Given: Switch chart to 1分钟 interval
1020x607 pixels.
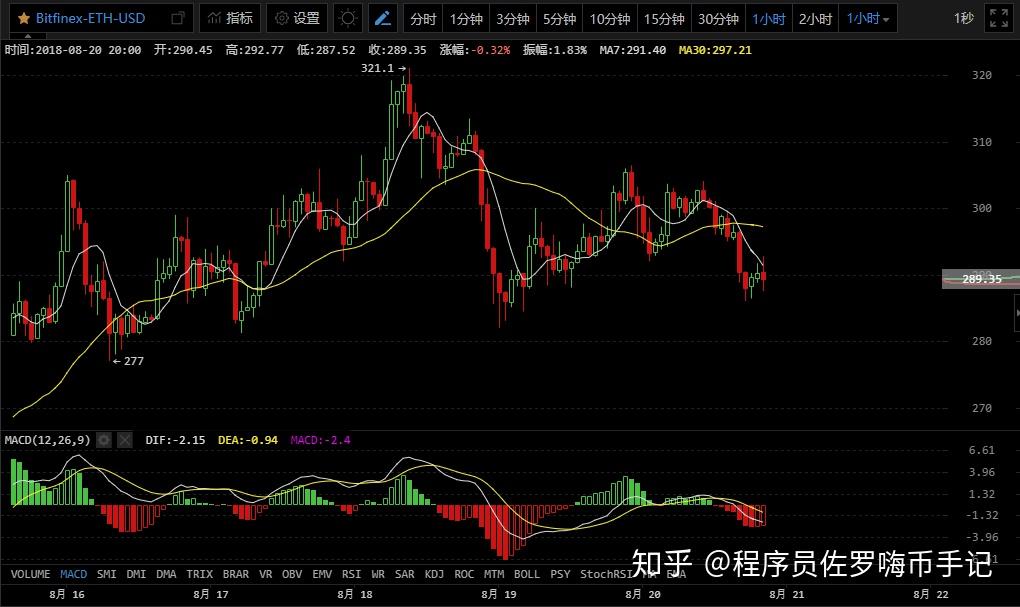Looking at the screenshot, I should click(x=466, y=19).
